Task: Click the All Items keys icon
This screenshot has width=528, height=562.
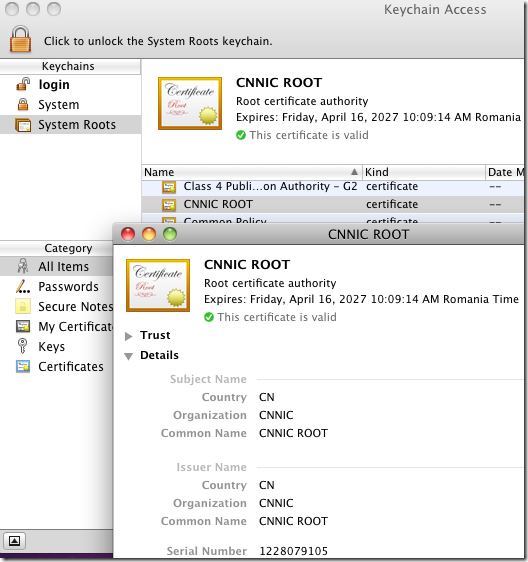Action: click(23, 266)
